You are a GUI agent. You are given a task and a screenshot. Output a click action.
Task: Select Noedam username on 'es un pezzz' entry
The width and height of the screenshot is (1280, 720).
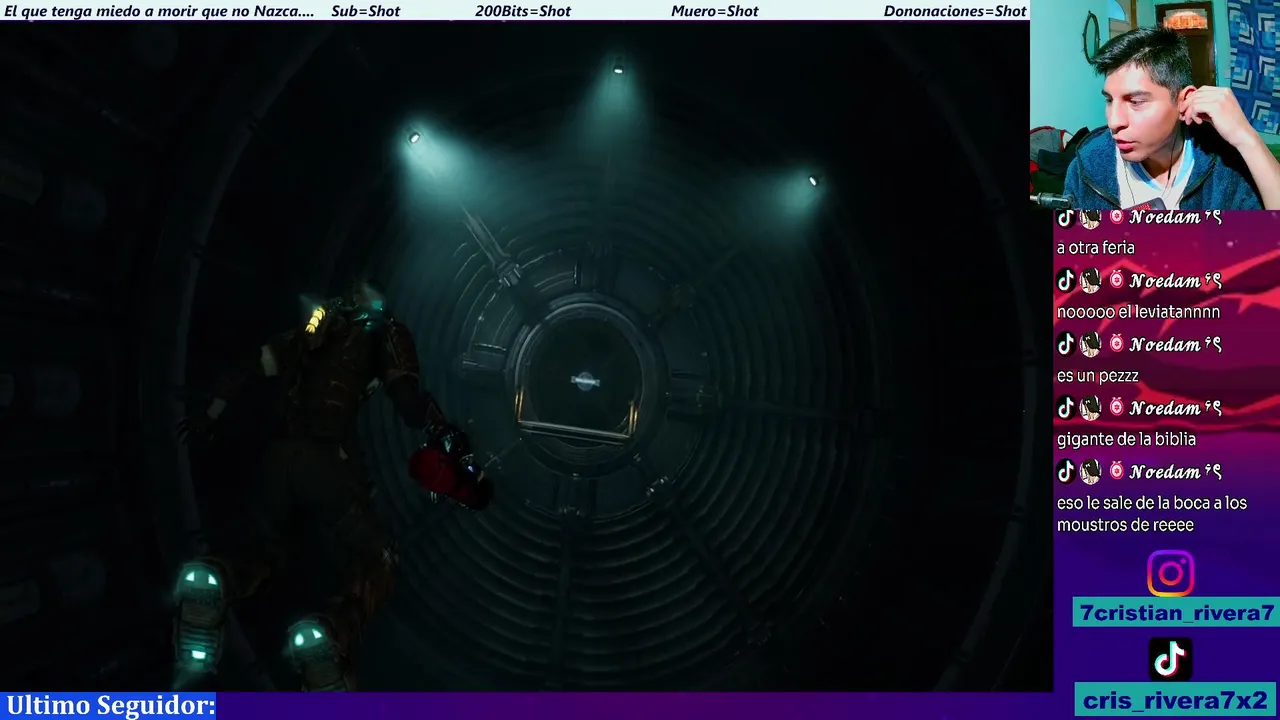click(1175, 345)
